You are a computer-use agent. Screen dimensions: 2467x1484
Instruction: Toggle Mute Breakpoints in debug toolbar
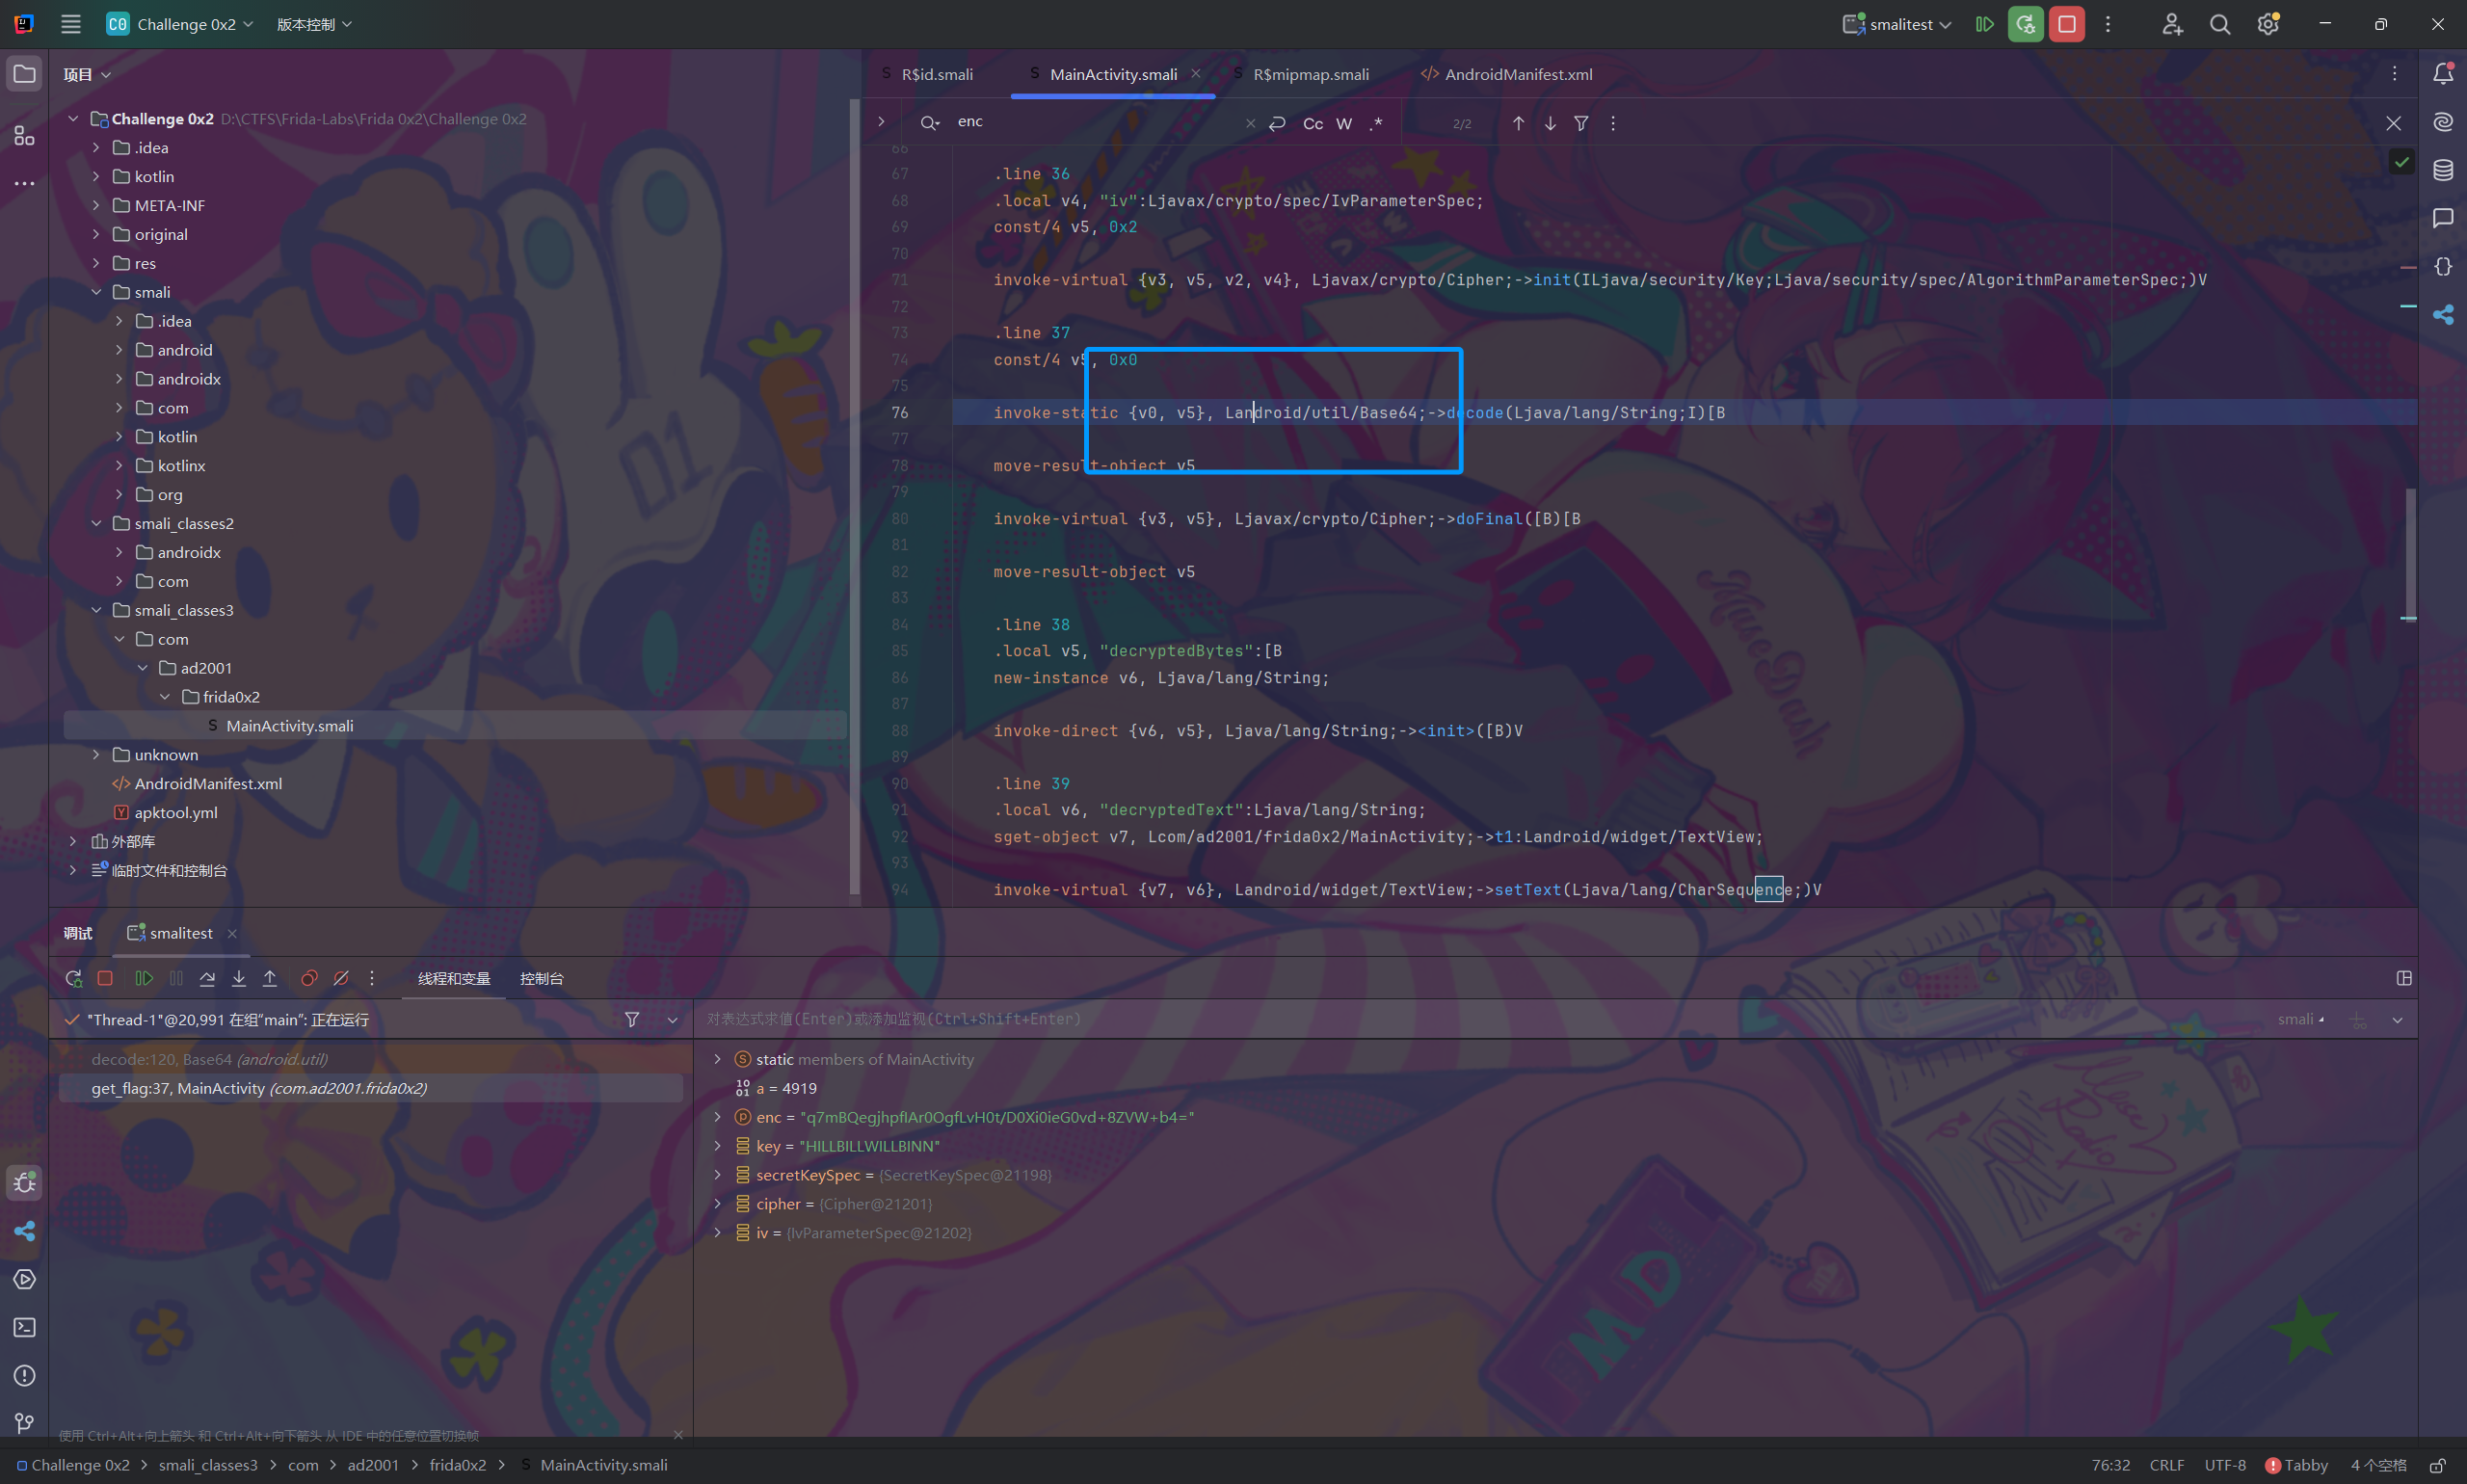(341, 978)
